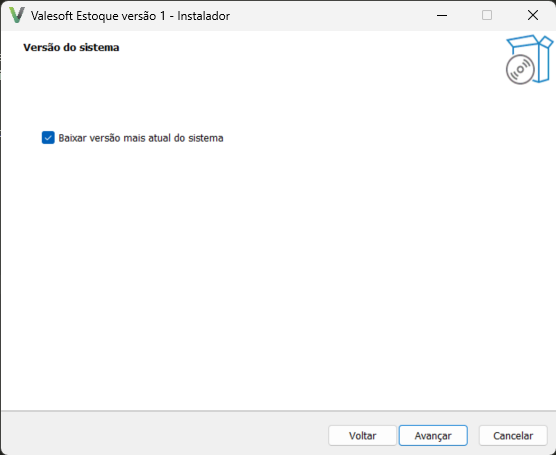The height and width of the screenshot is (455, 556).
Task: Click the 'Valesoft Estoque versão 1 - Instalador' title text
Action: click(x=130, y=16)
